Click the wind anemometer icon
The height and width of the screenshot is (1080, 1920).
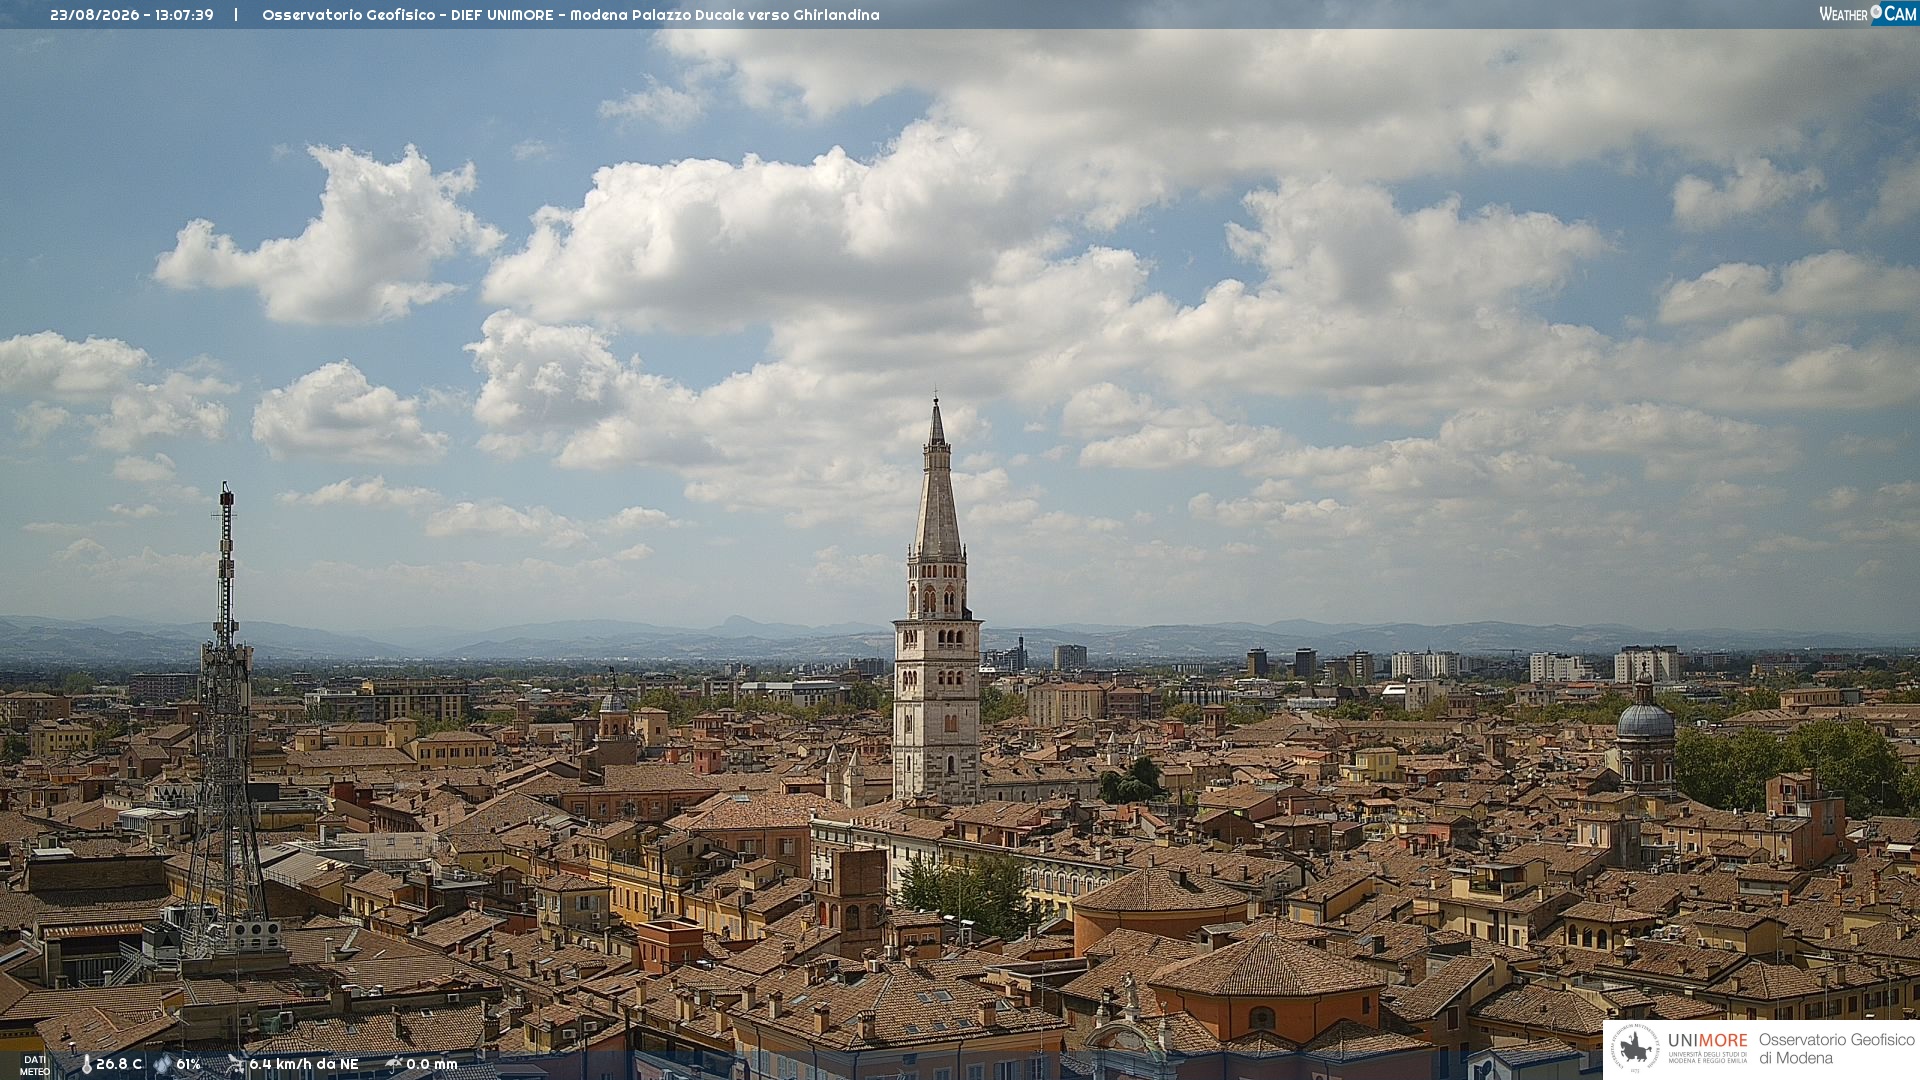tap(235, 1064)
